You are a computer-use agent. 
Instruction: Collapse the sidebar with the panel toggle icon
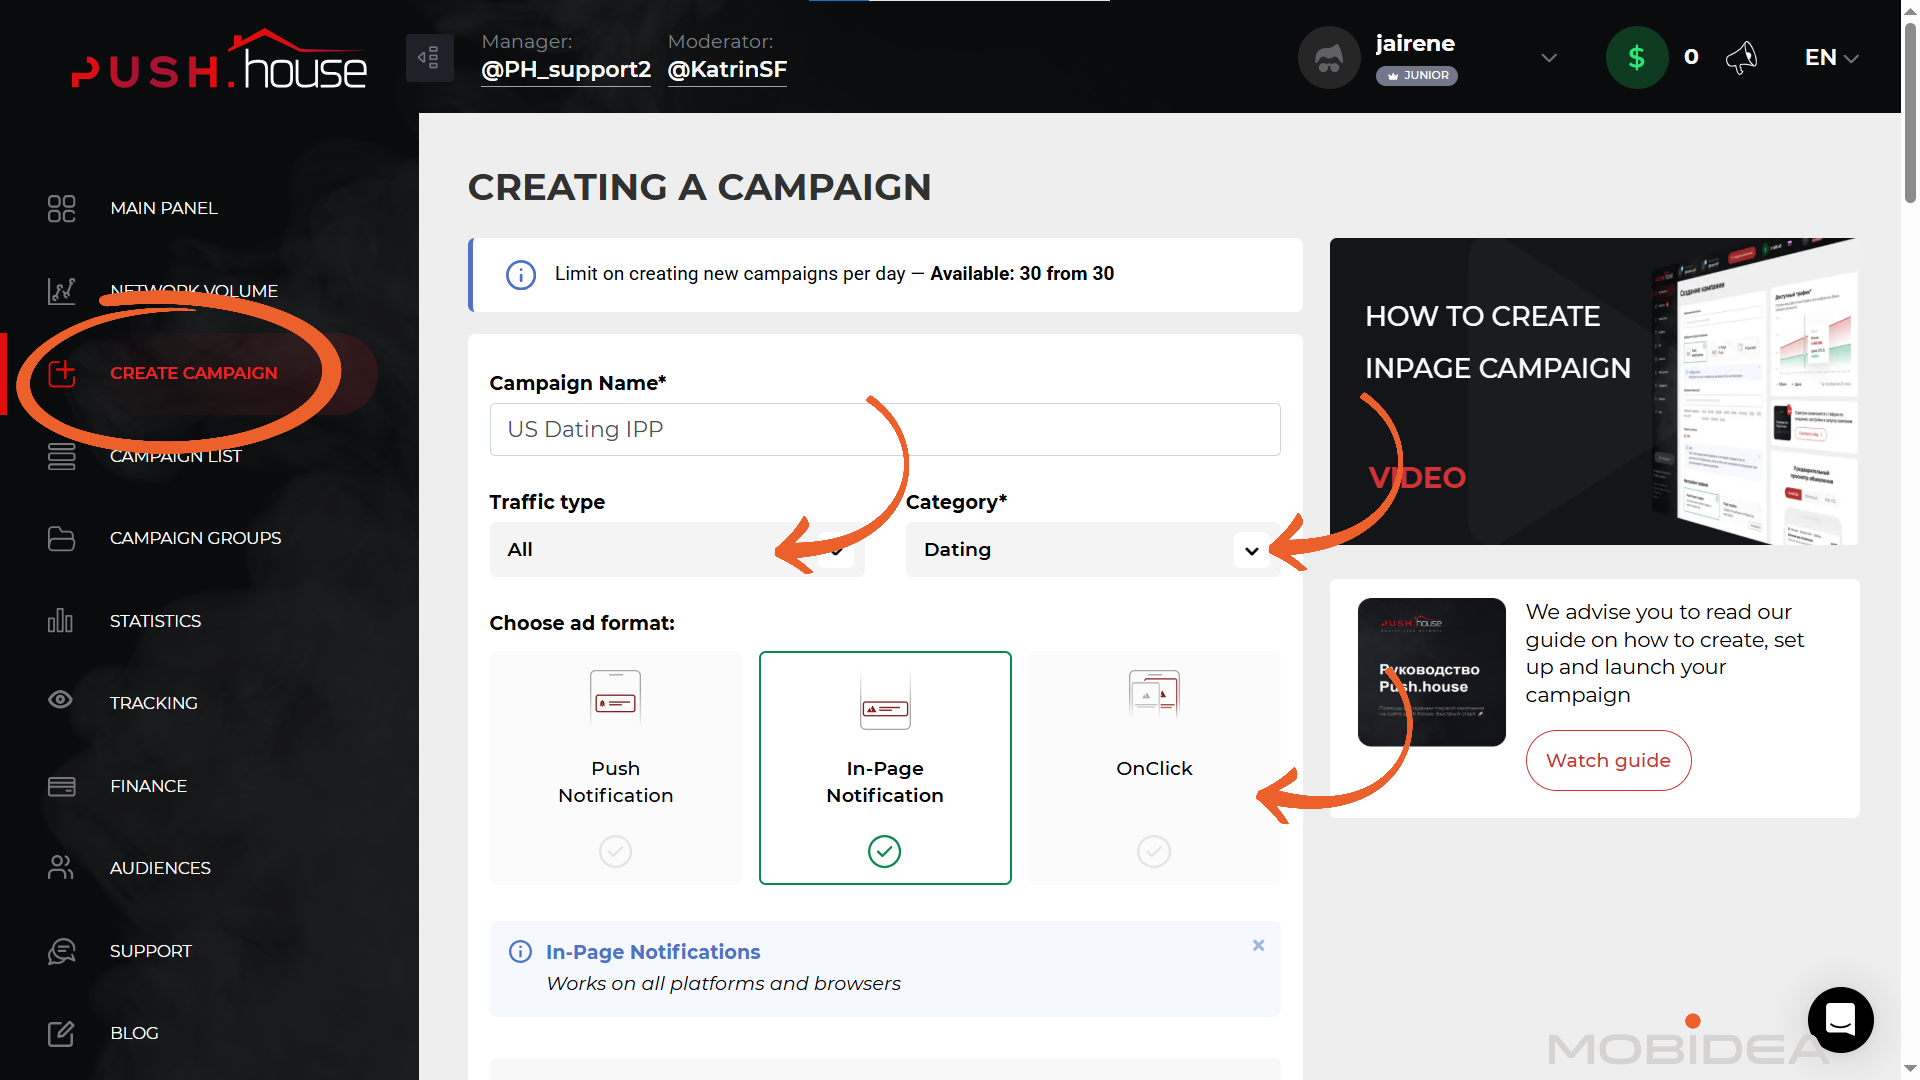click(429, 58)
